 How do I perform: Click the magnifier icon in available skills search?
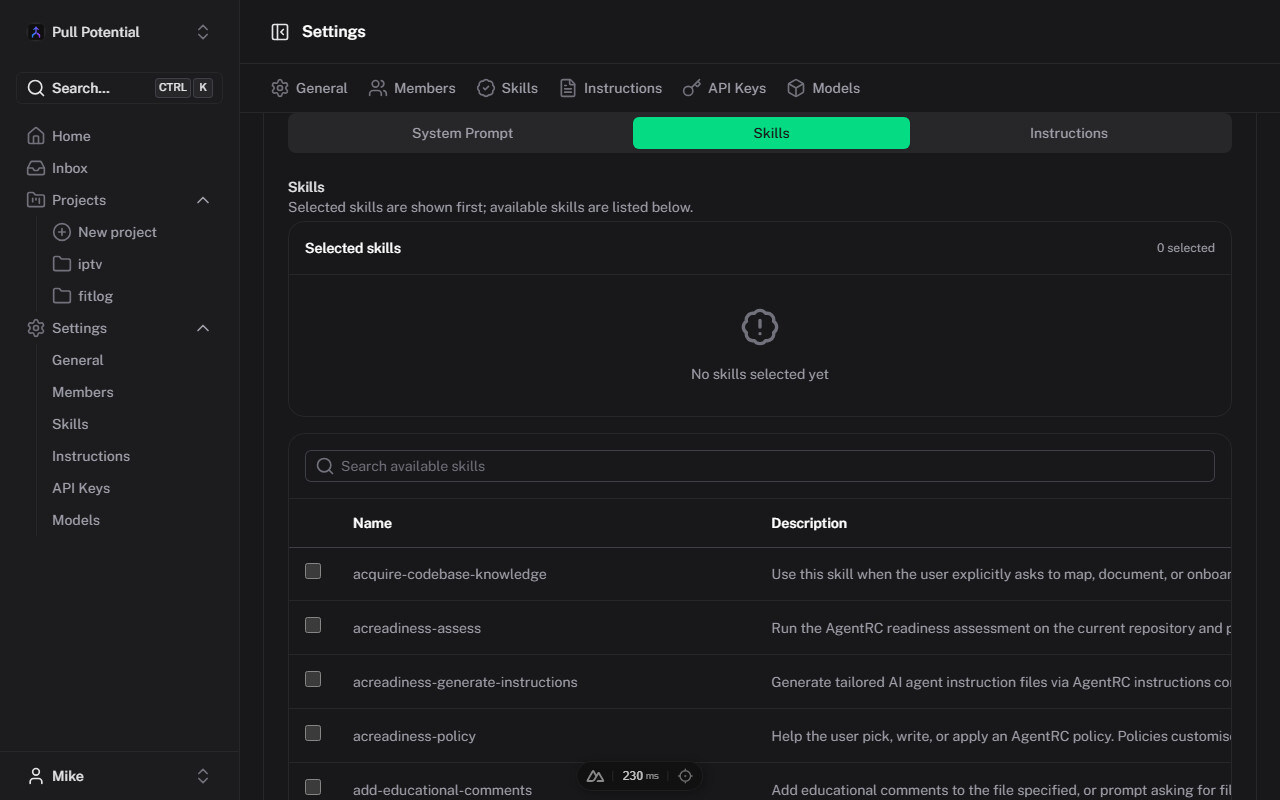click(325, 466)
